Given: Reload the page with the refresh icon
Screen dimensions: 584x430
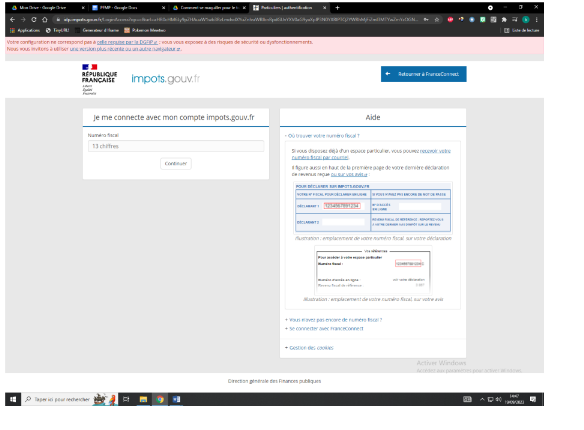Looking at the screenshot, I should coord(34,20).
